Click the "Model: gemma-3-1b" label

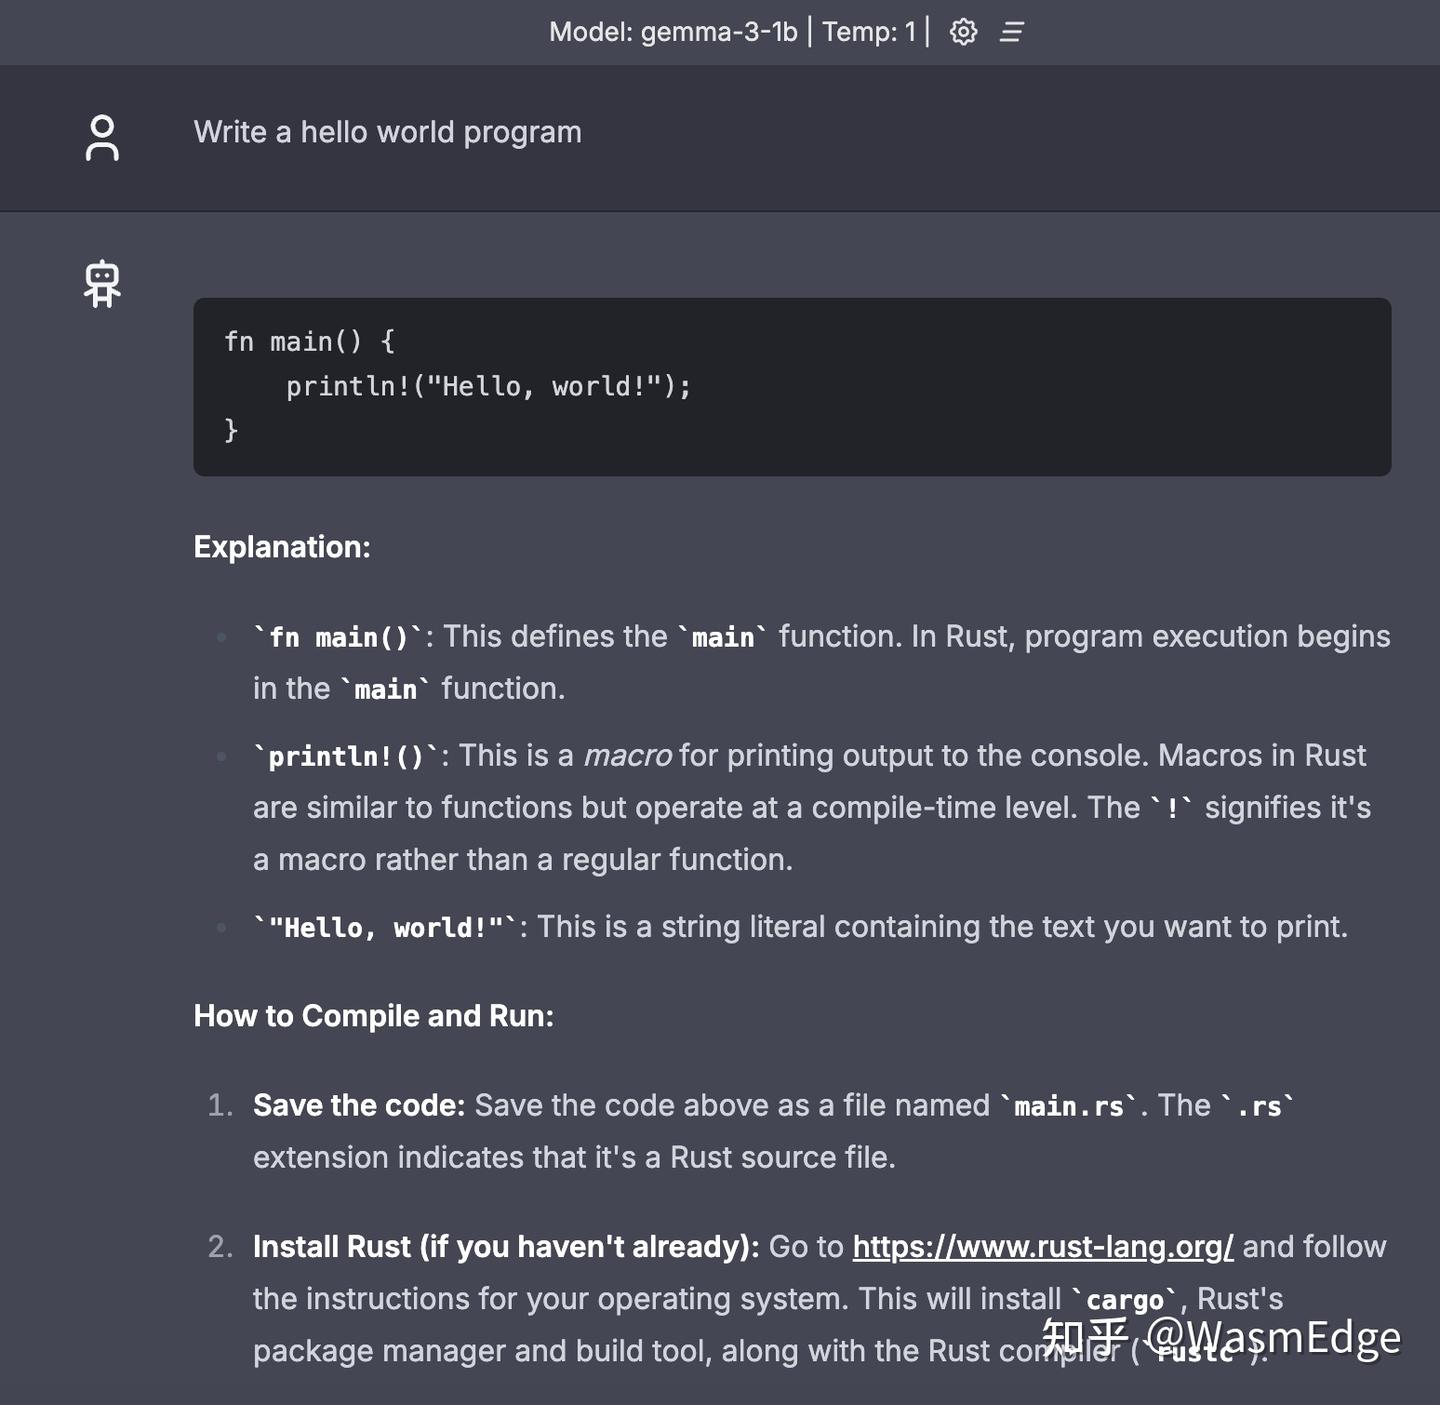pyautogui.click(x=673, y=32)
